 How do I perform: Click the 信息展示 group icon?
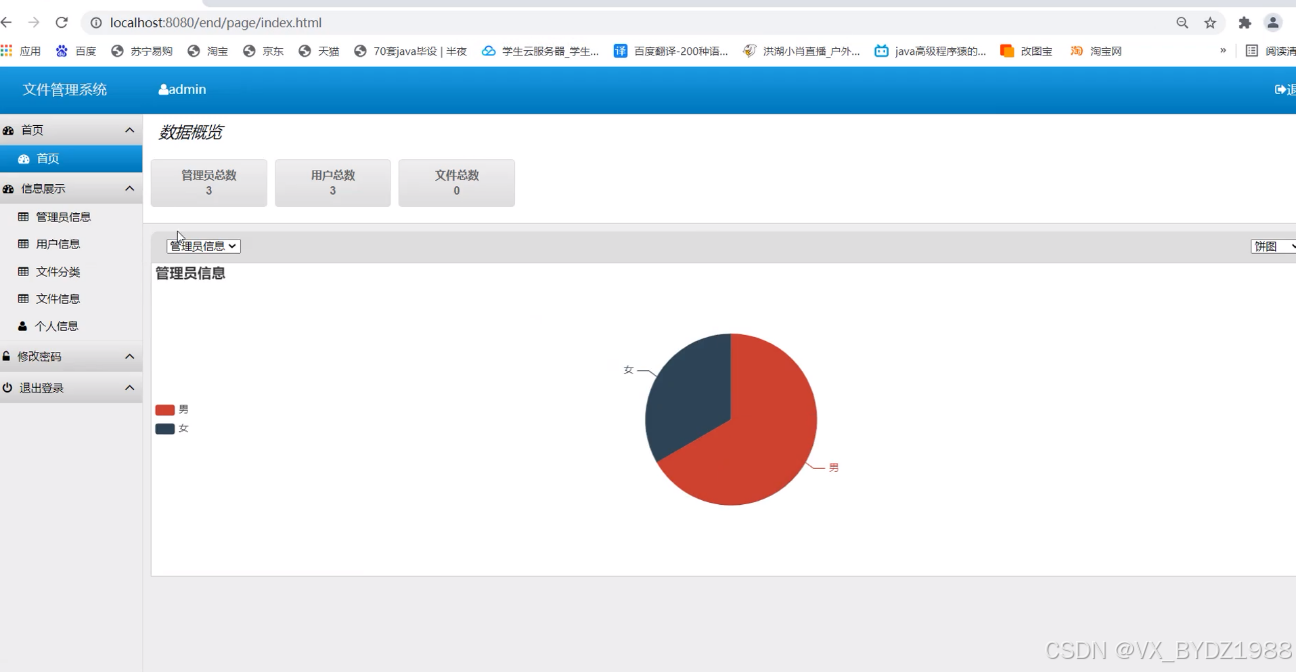point(8,189)
